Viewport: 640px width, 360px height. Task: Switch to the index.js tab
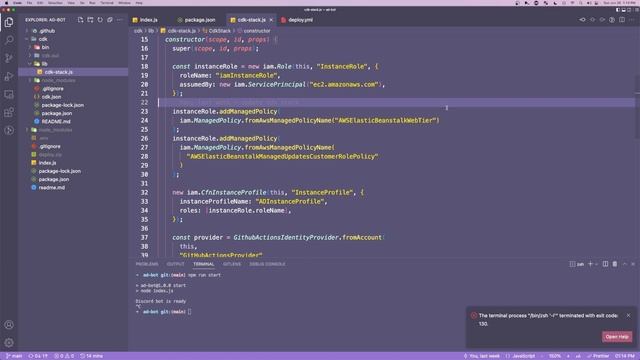pyautogui.click(x=145, y=20)
